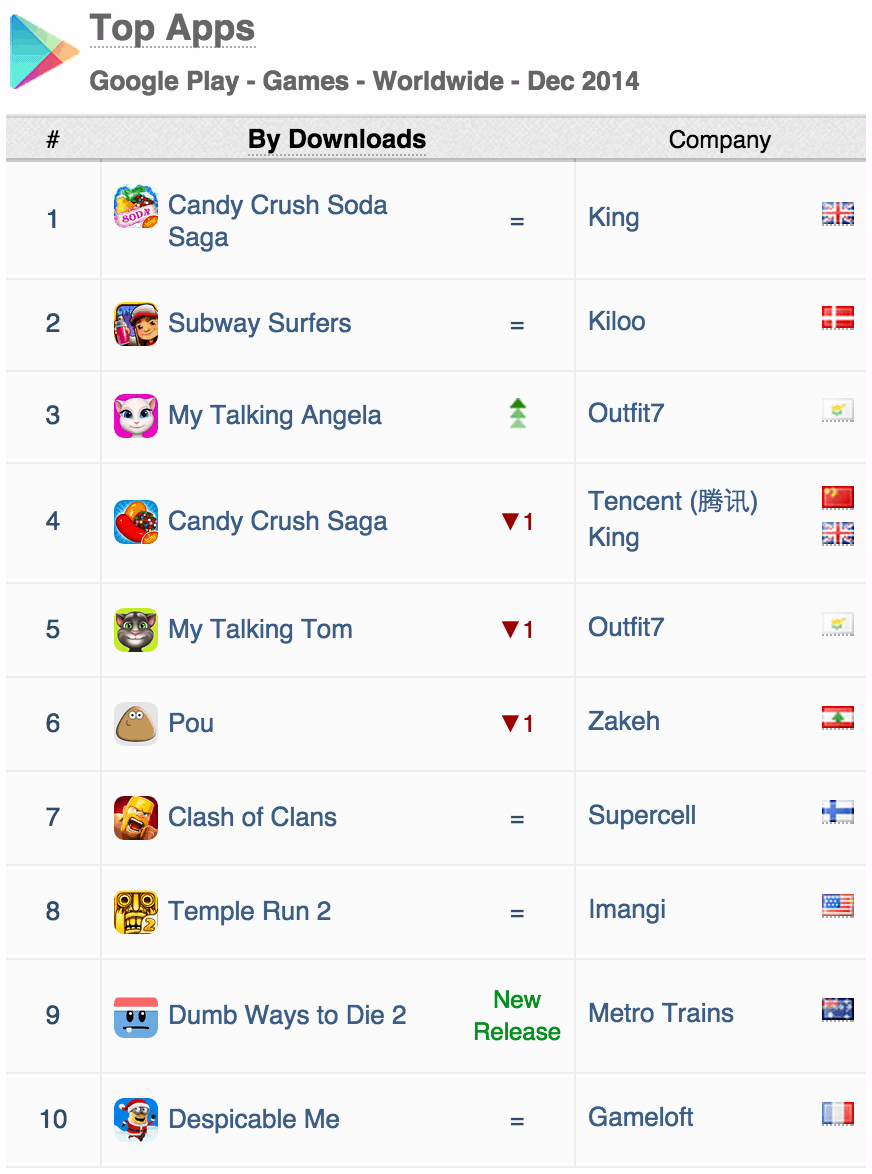Viewport: 872px width, 1174px height.
Task: Click the Metro Trains company link
Action: pyautogui.click(x=661, y=1014)
